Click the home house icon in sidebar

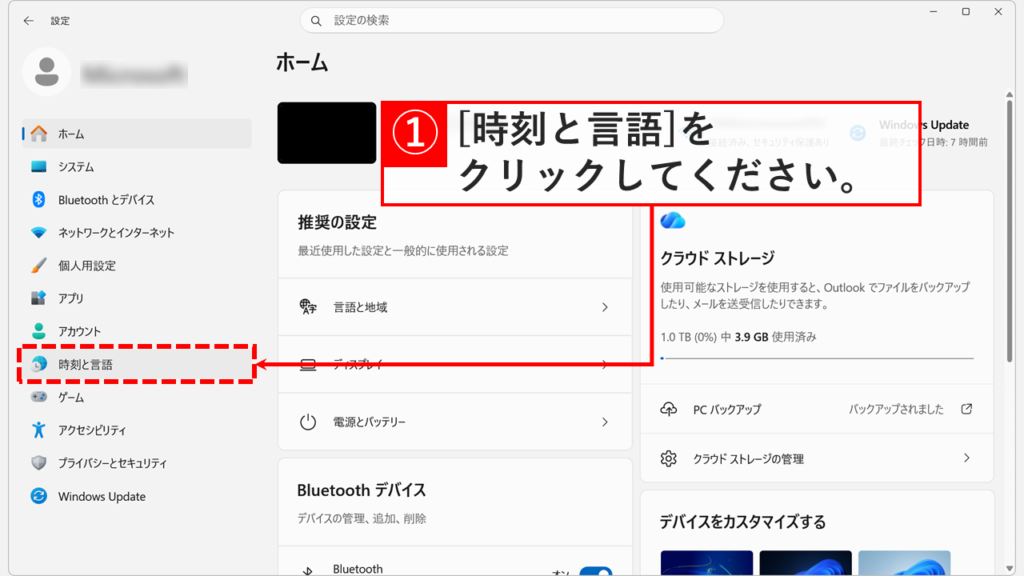[x=39, y=134]
